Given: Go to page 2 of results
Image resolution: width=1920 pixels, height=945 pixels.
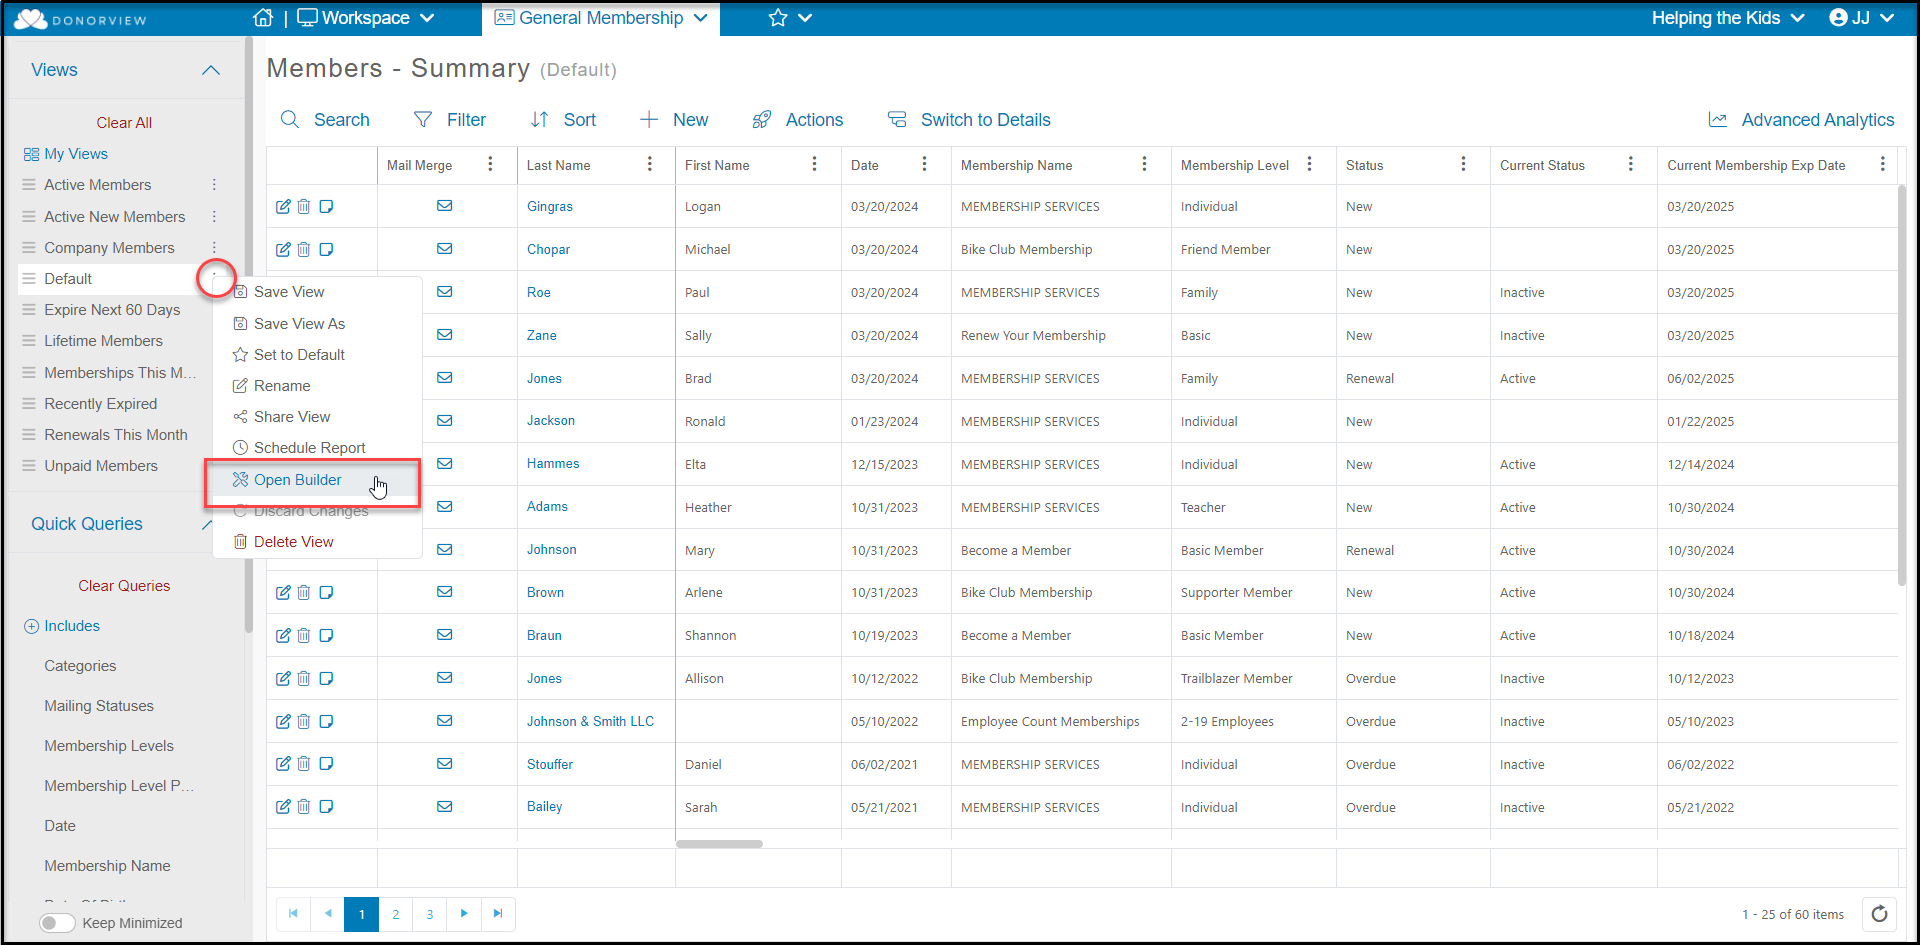Looking at the screenshot, I should click(x=396, y=914).
